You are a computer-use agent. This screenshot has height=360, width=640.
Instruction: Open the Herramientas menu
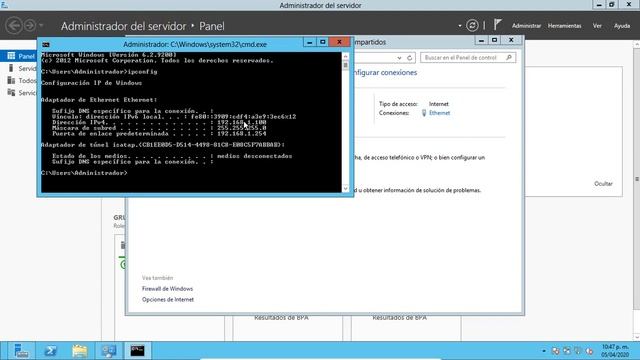click(564, 26)
